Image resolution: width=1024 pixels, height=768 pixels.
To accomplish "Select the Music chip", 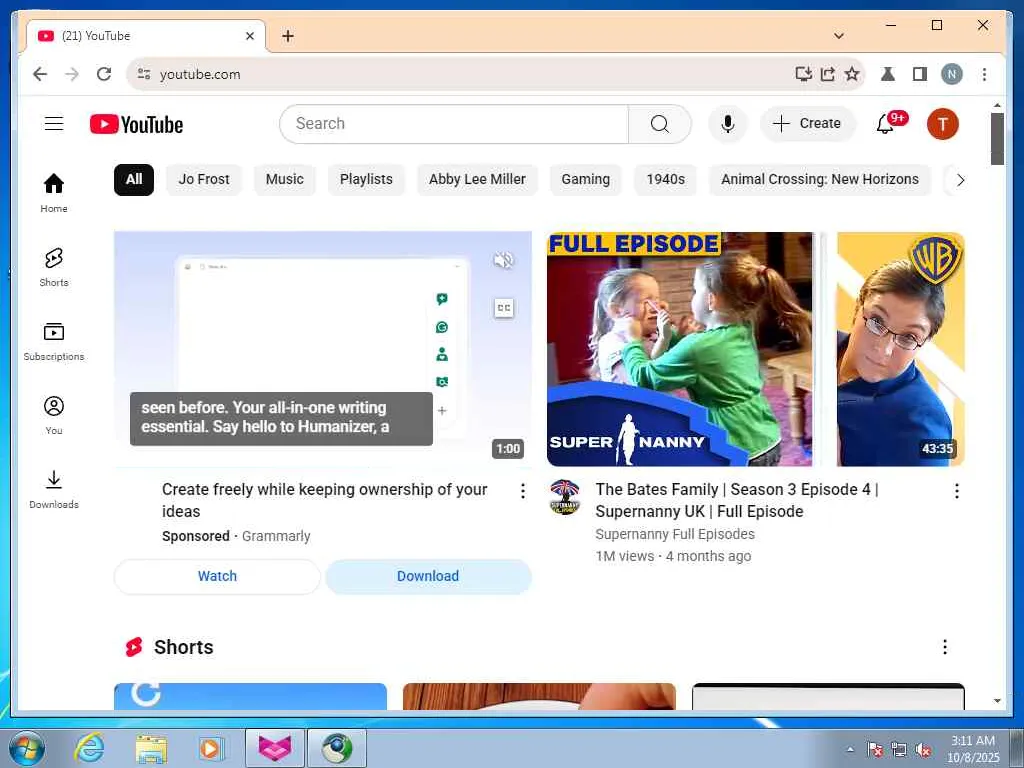I will tap(285, 180).
